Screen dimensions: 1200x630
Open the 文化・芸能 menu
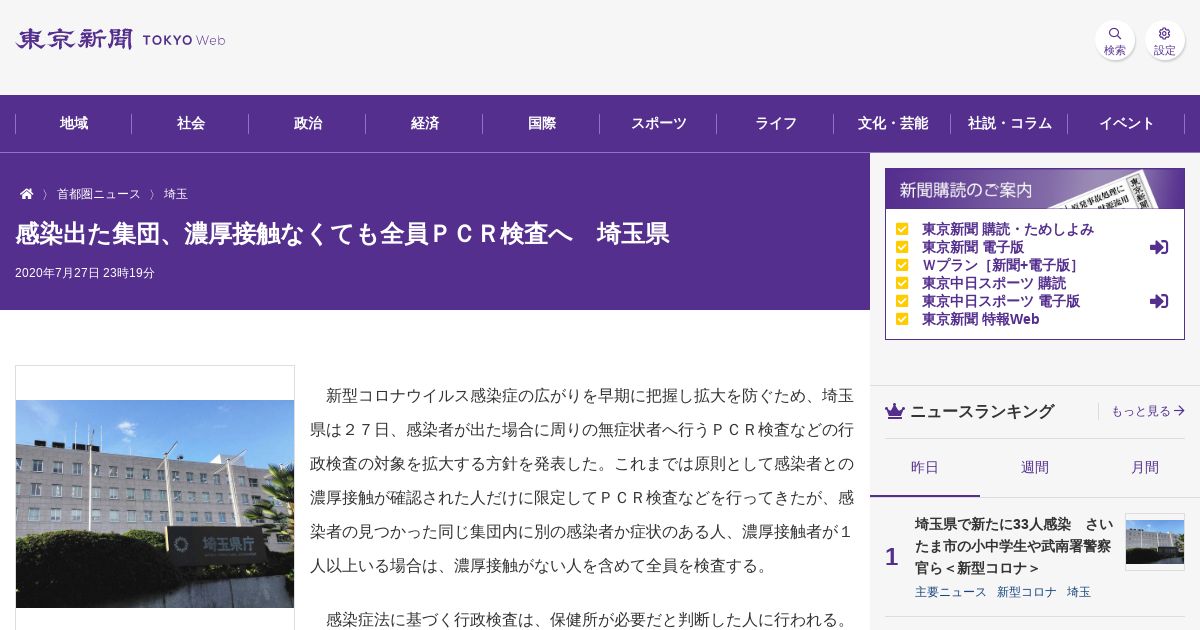coord(893,123)
